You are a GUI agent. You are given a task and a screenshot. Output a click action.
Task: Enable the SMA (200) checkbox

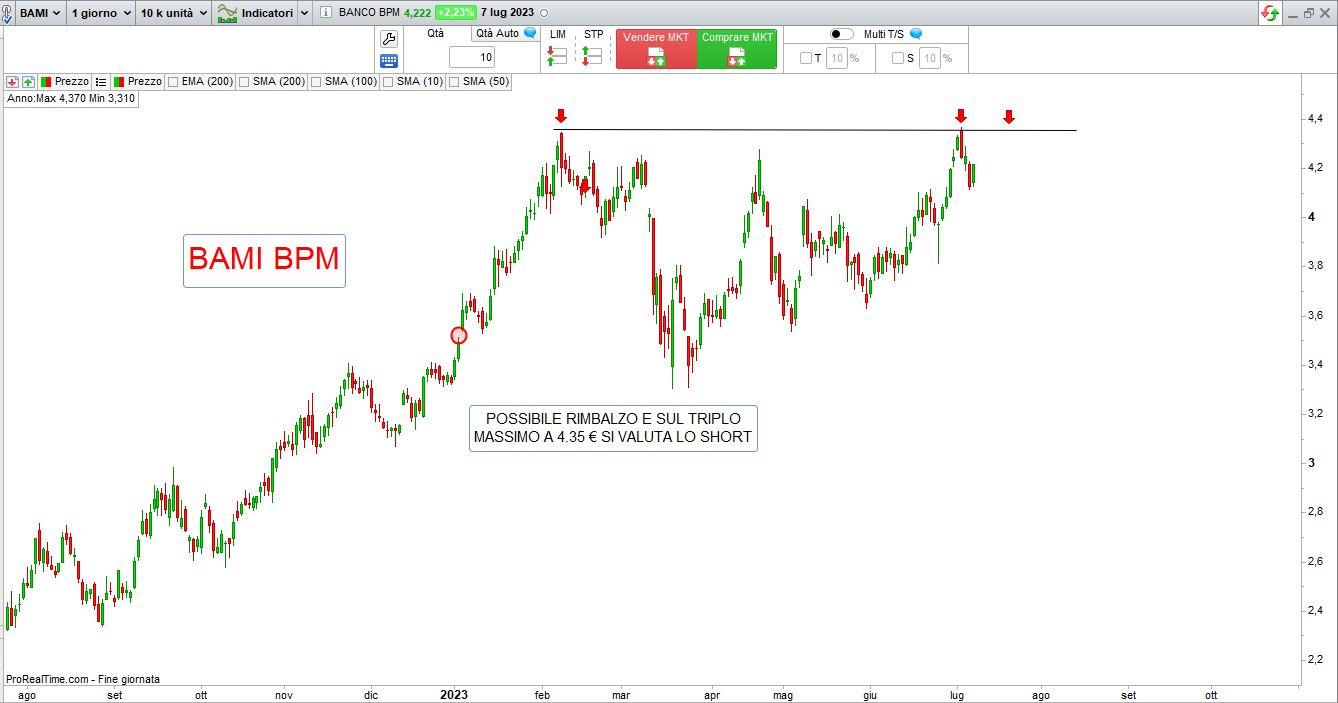click(245, 81)
